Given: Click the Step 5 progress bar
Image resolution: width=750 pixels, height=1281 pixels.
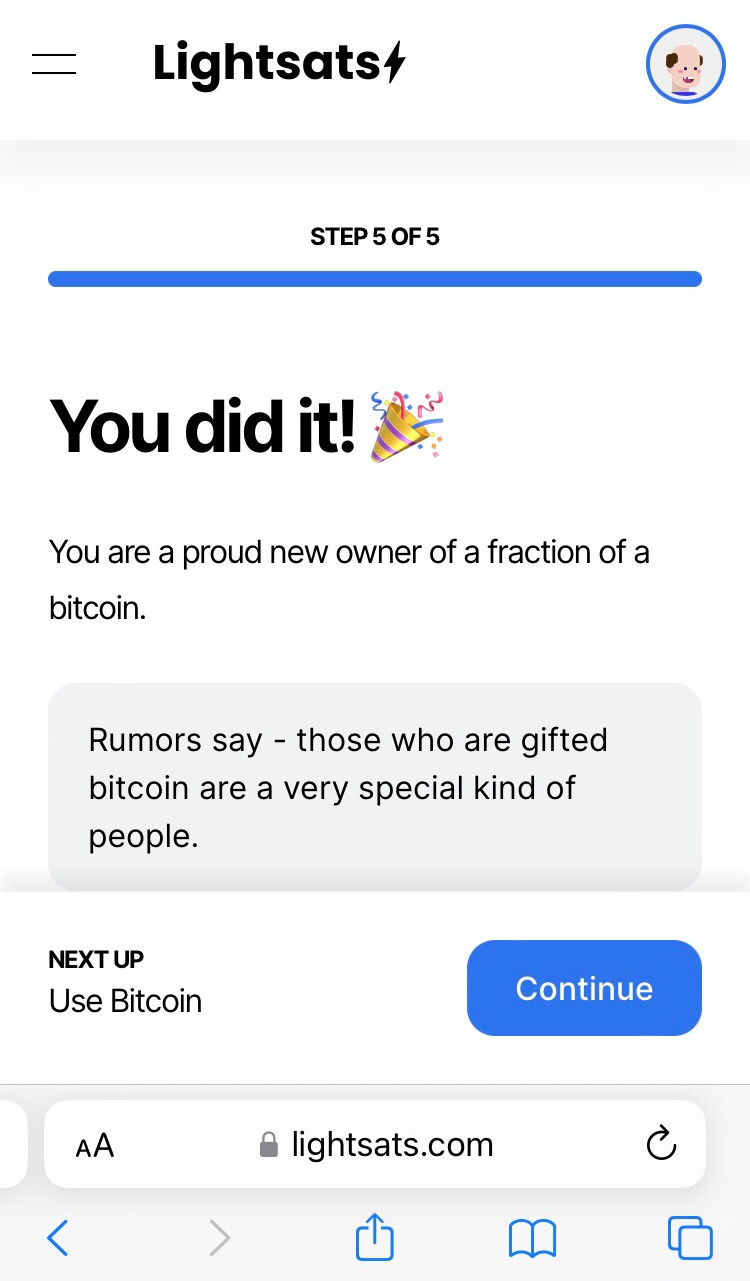Looking at the screenshot, I should pos(375,279).
